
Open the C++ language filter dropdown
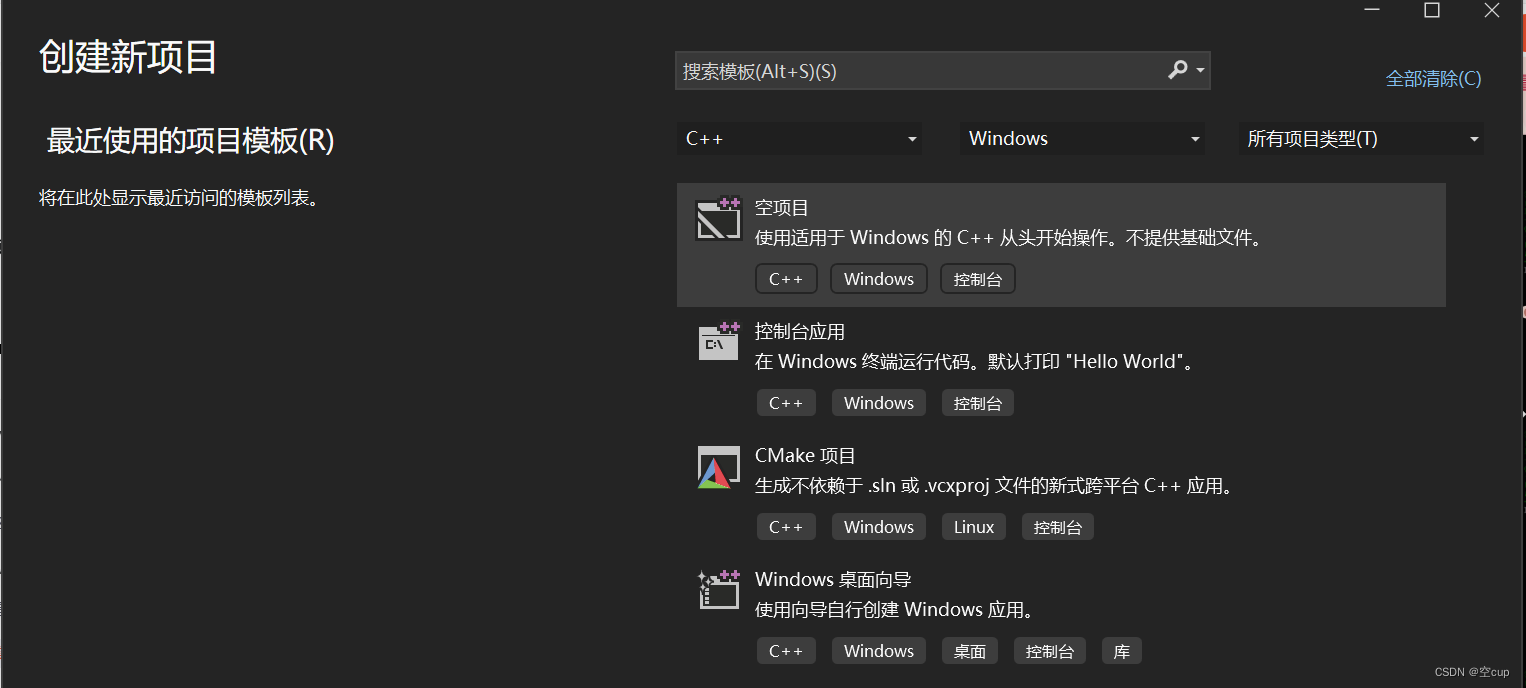[x=799, y=139]
